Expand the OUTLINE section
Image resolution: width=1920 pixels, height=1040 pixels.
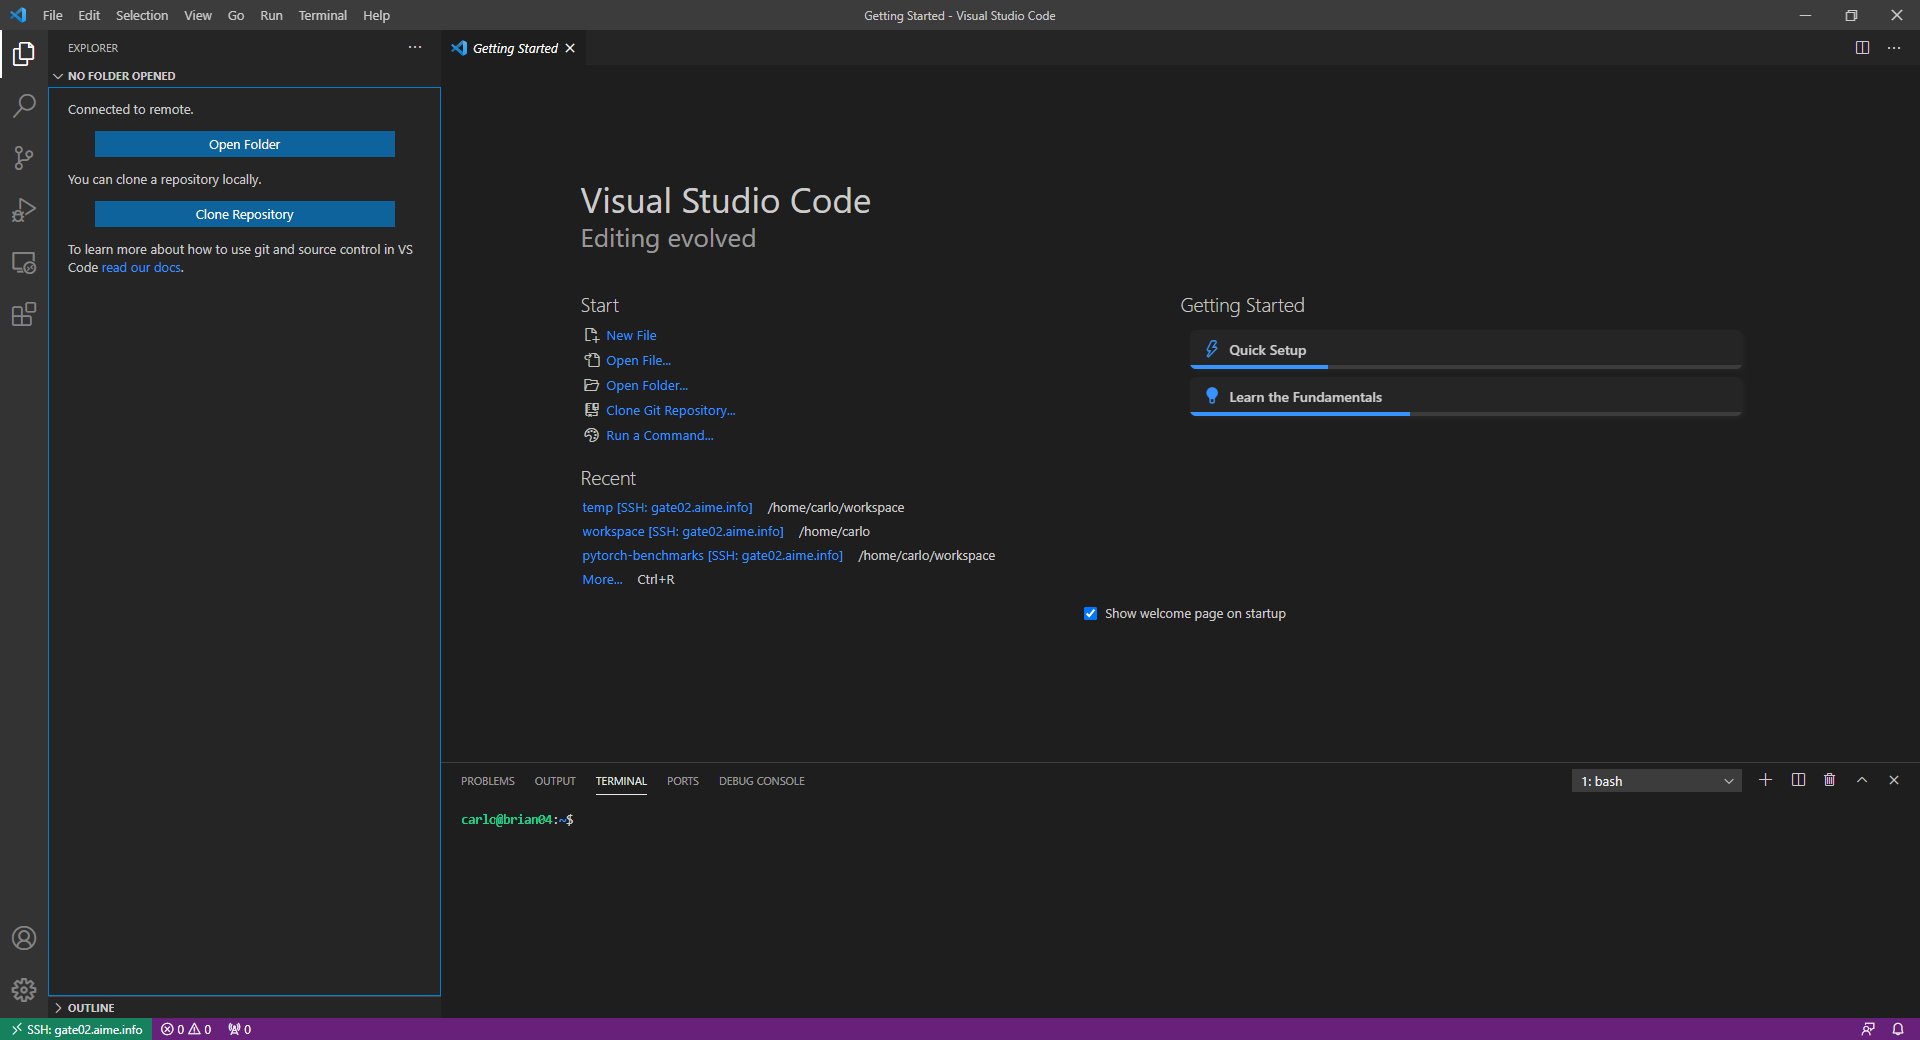pyautogui.click(x=245, y=1008)
